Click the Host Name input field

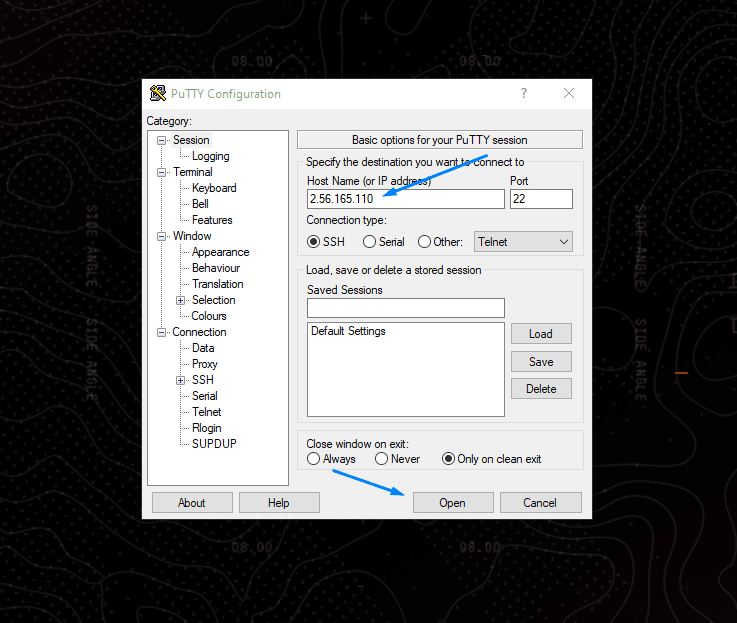point(406,199)
